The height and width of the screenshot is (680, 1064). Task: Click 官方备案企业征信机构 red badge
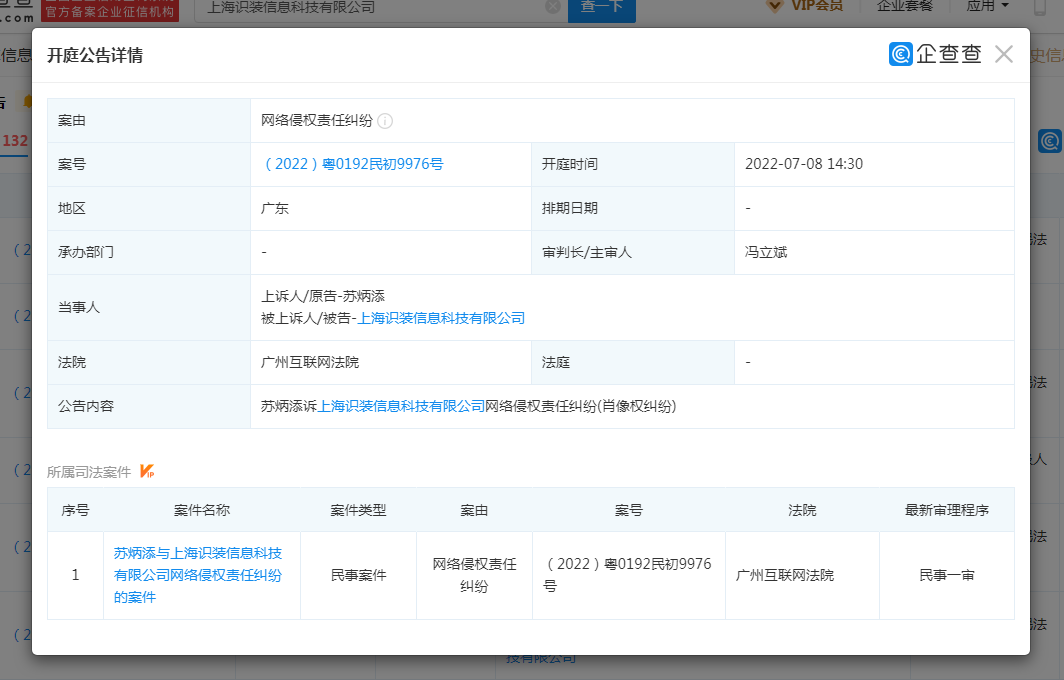110,10
